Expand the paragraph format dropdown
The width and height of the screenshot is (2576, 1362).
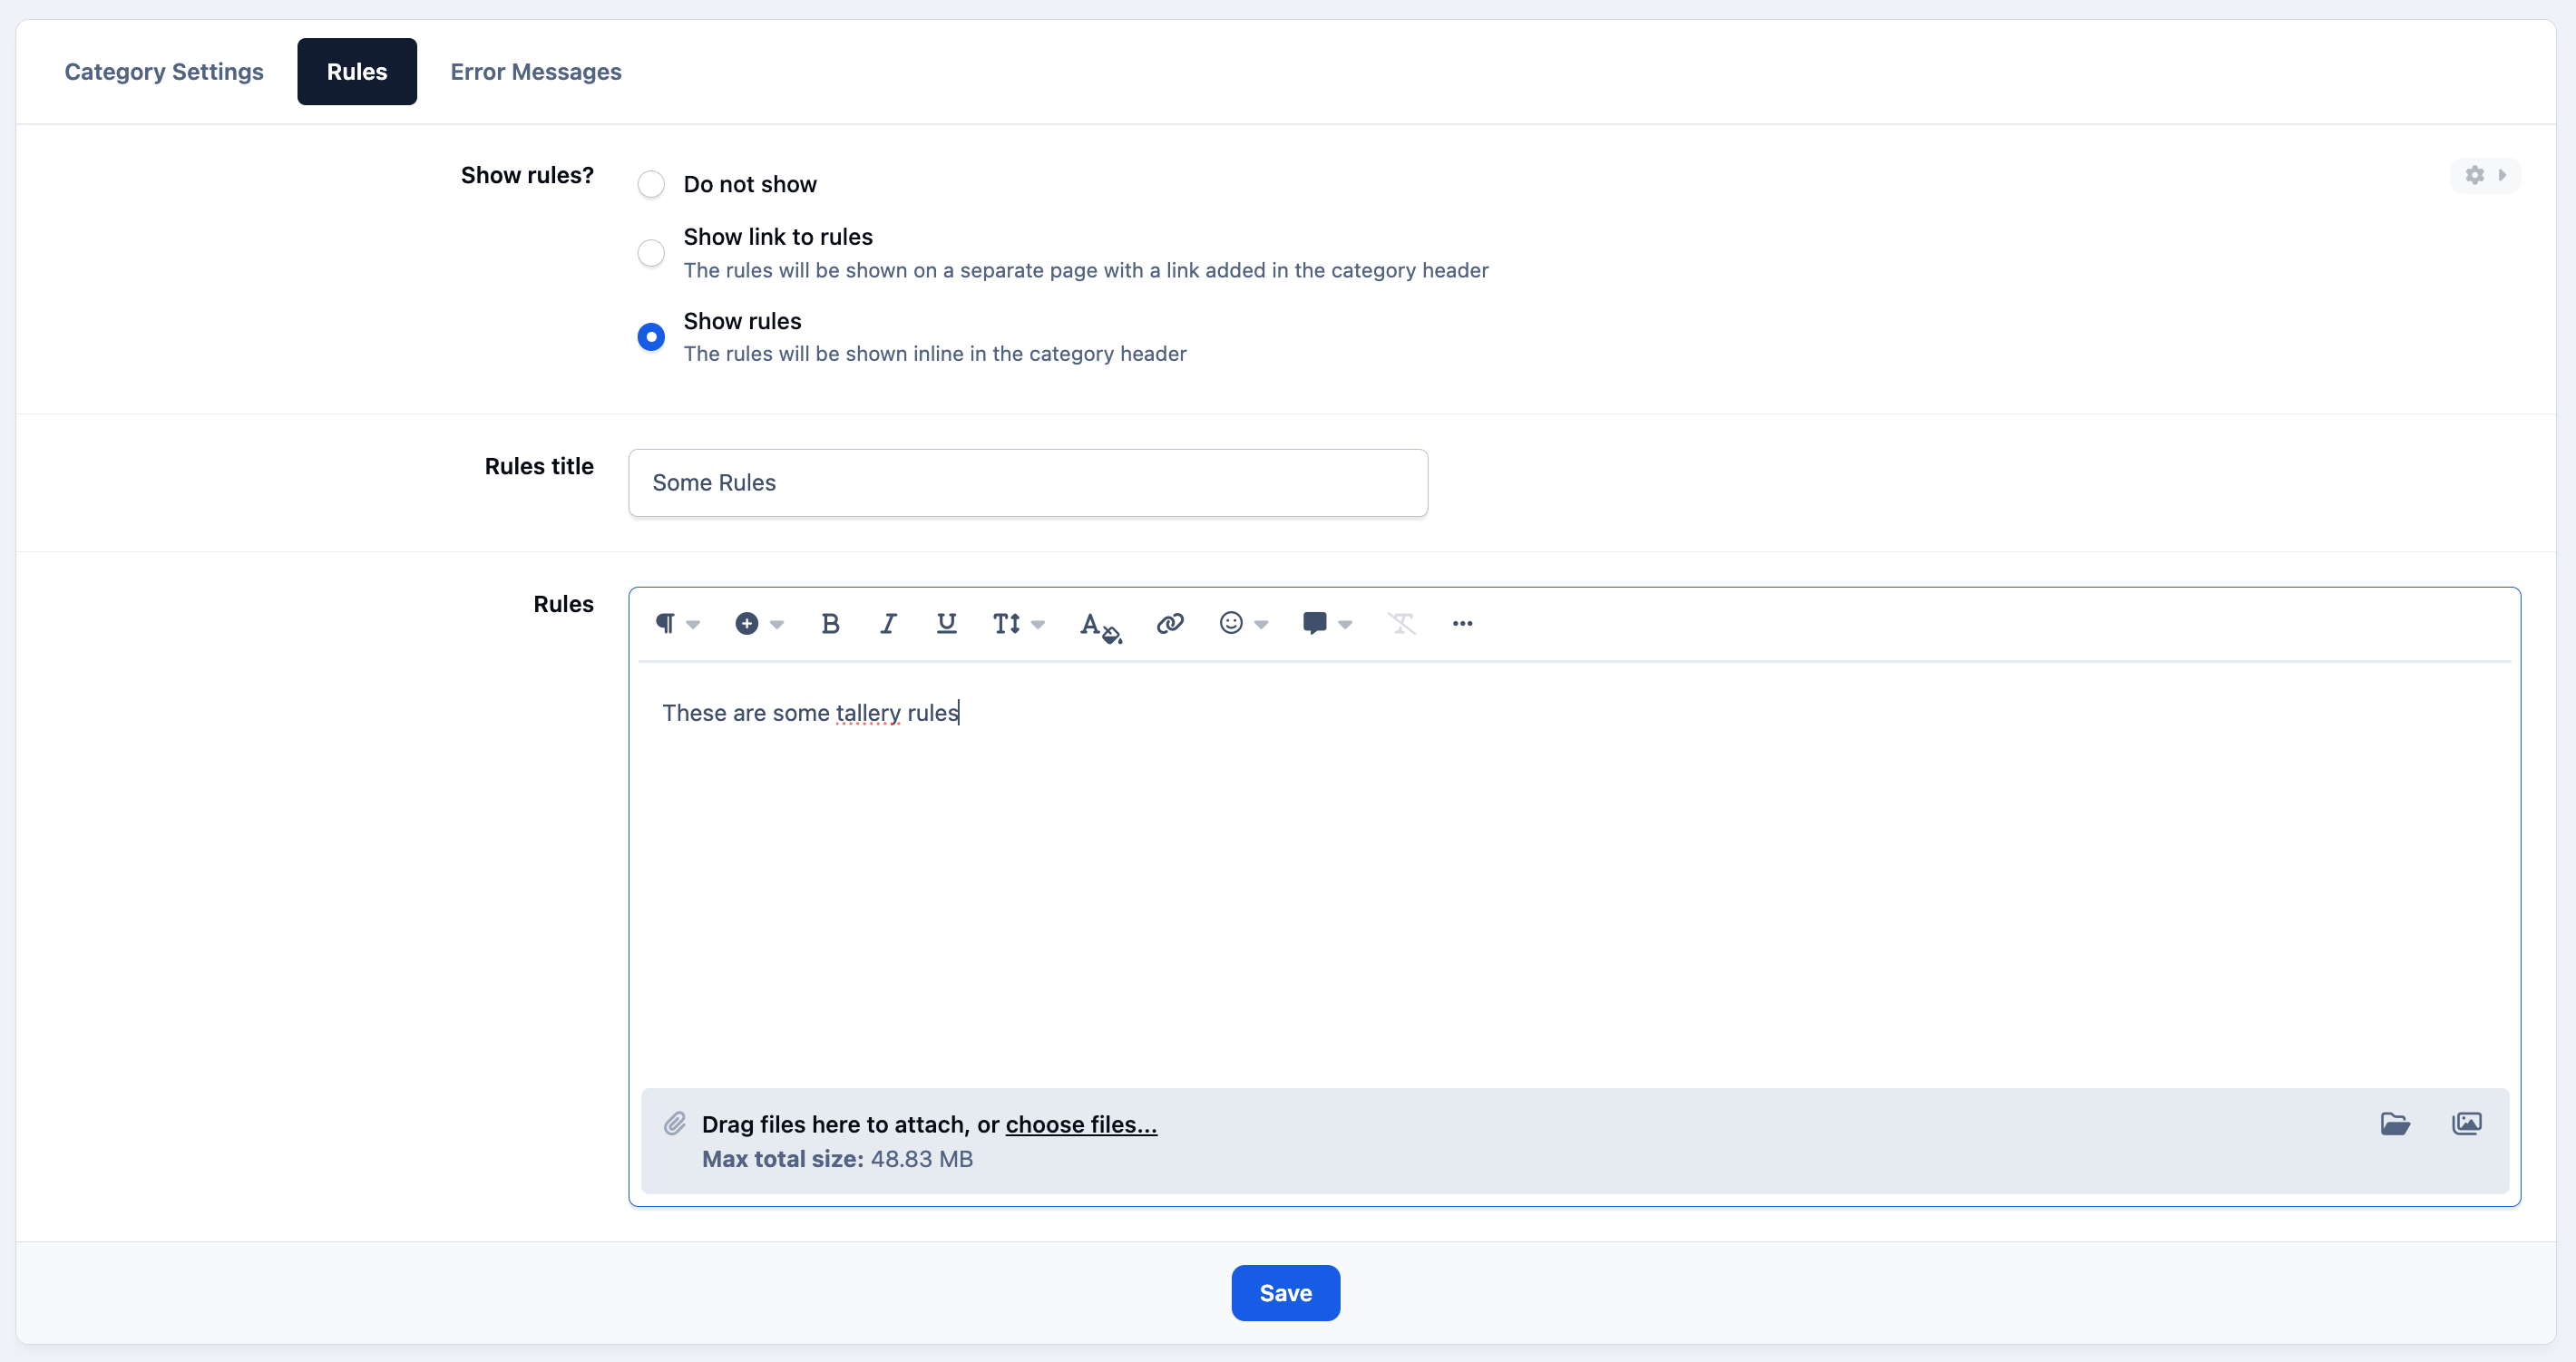(677, 624)
